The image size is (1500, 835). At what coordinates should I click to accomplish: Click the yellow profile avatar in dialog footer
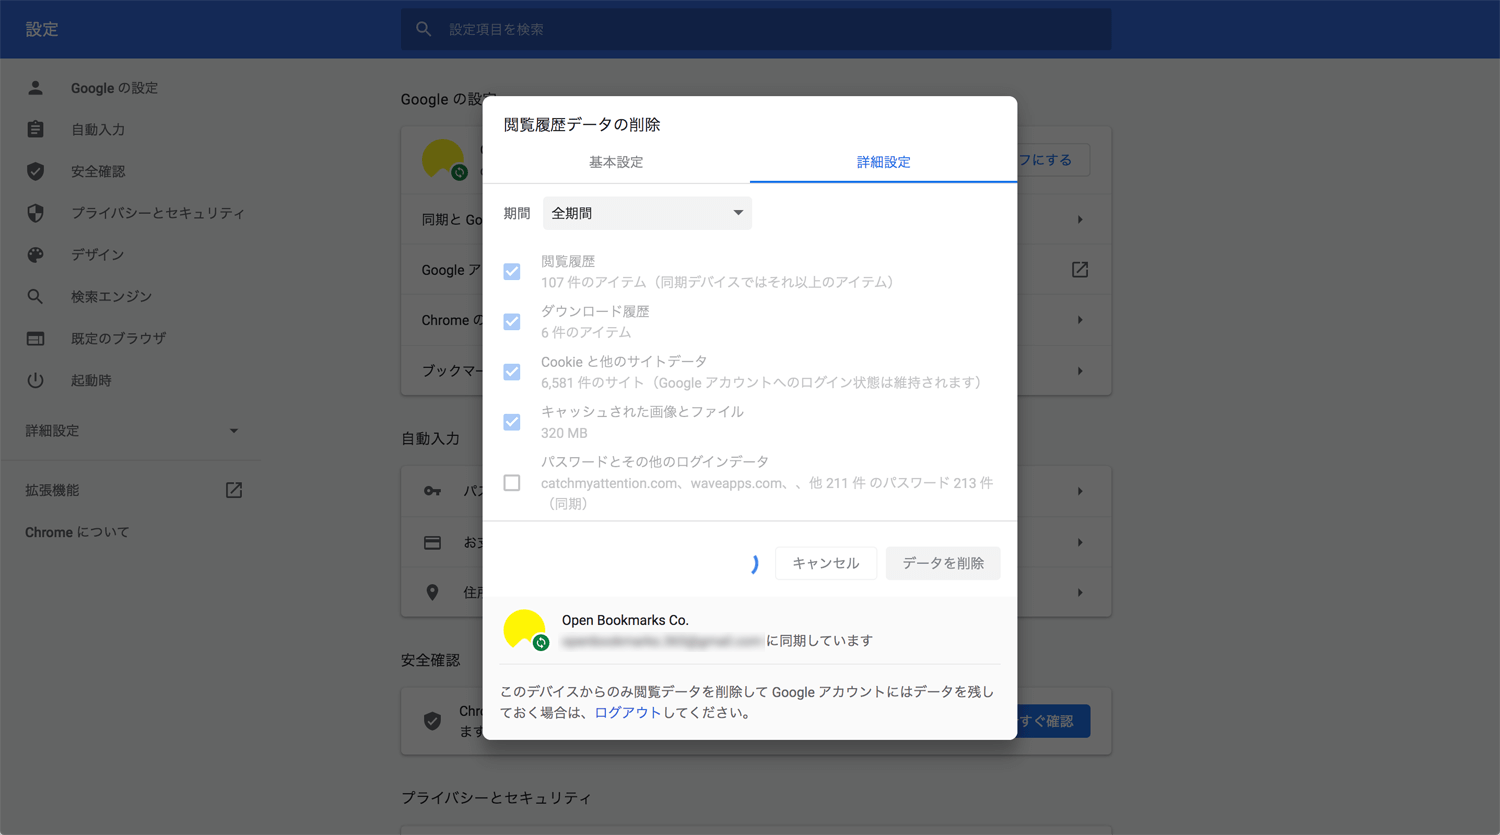pos(524,630)
